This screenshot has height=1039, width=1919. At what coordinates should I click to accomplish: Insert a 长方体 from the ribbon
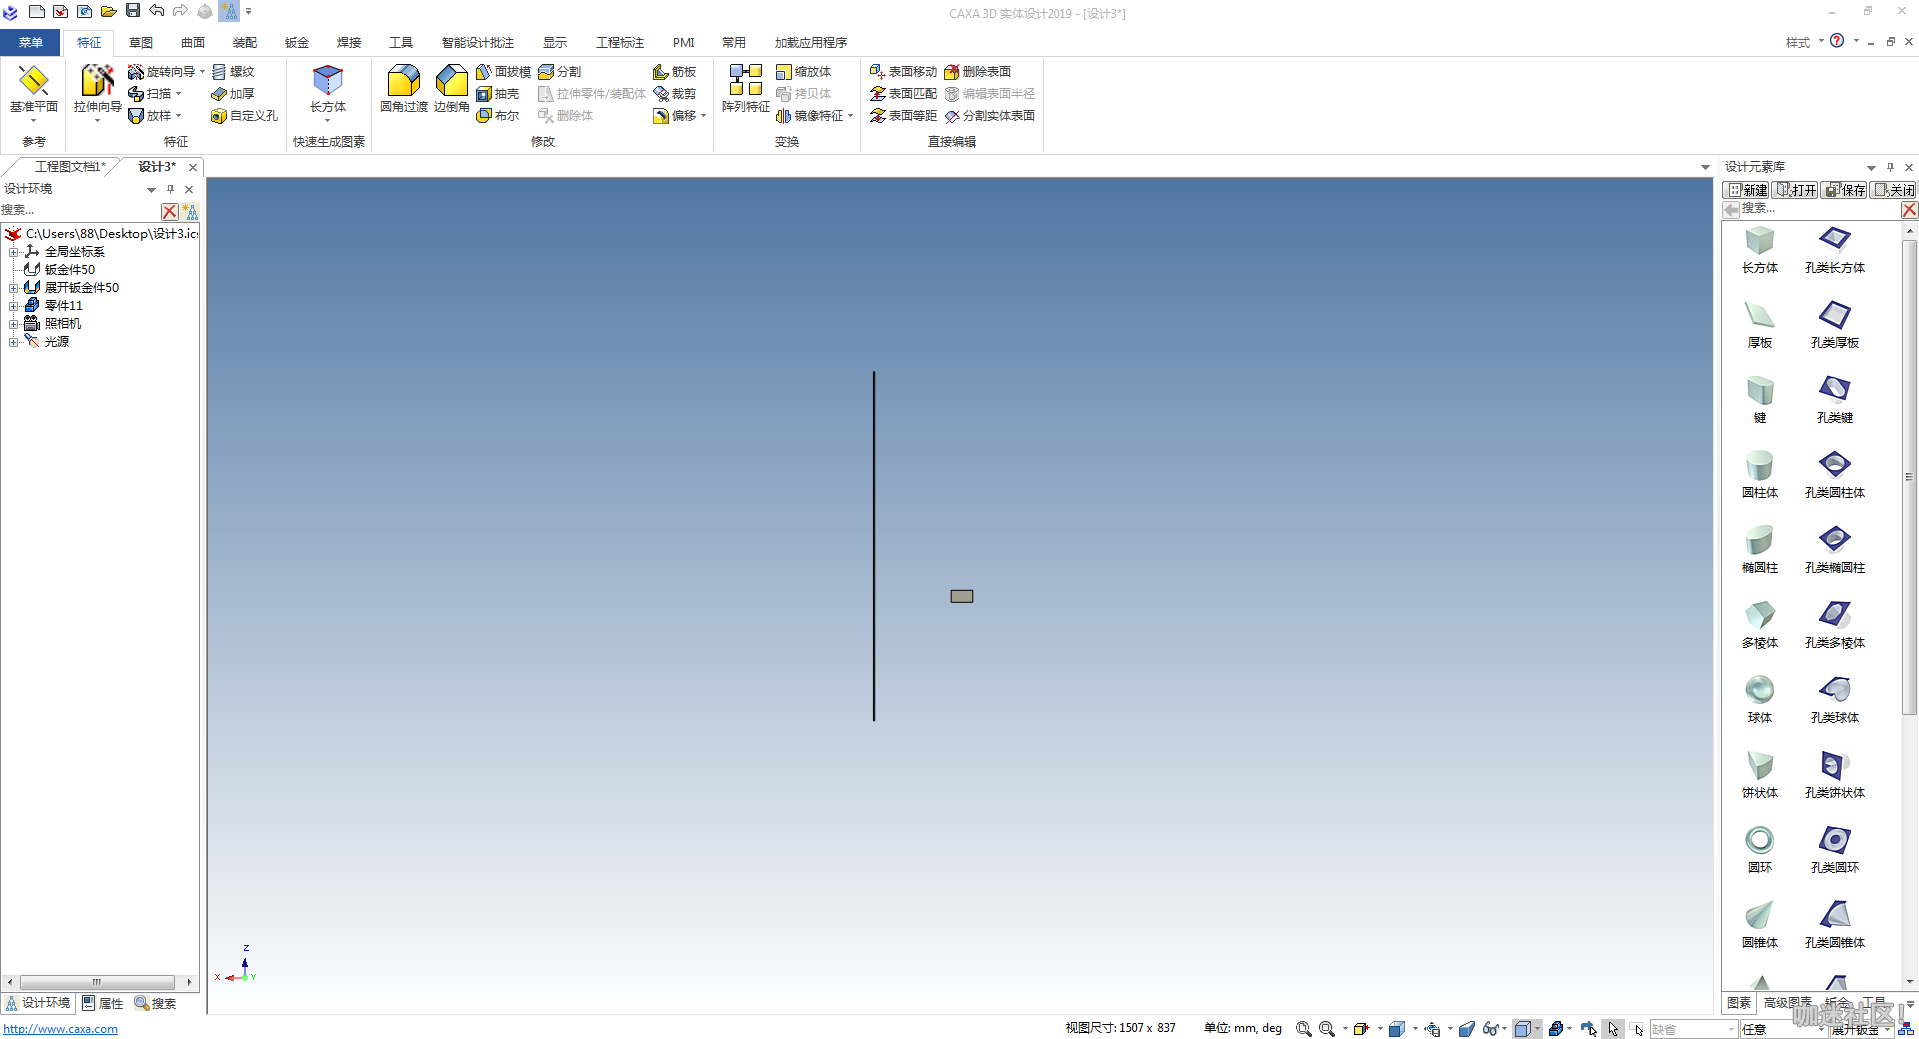coord(328,89)
